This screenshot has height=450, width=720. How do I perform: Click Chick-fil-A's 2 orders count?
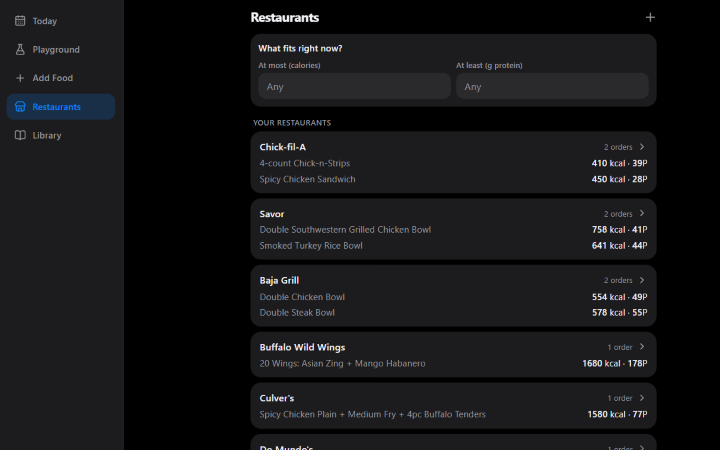click(x=618, y=147)
